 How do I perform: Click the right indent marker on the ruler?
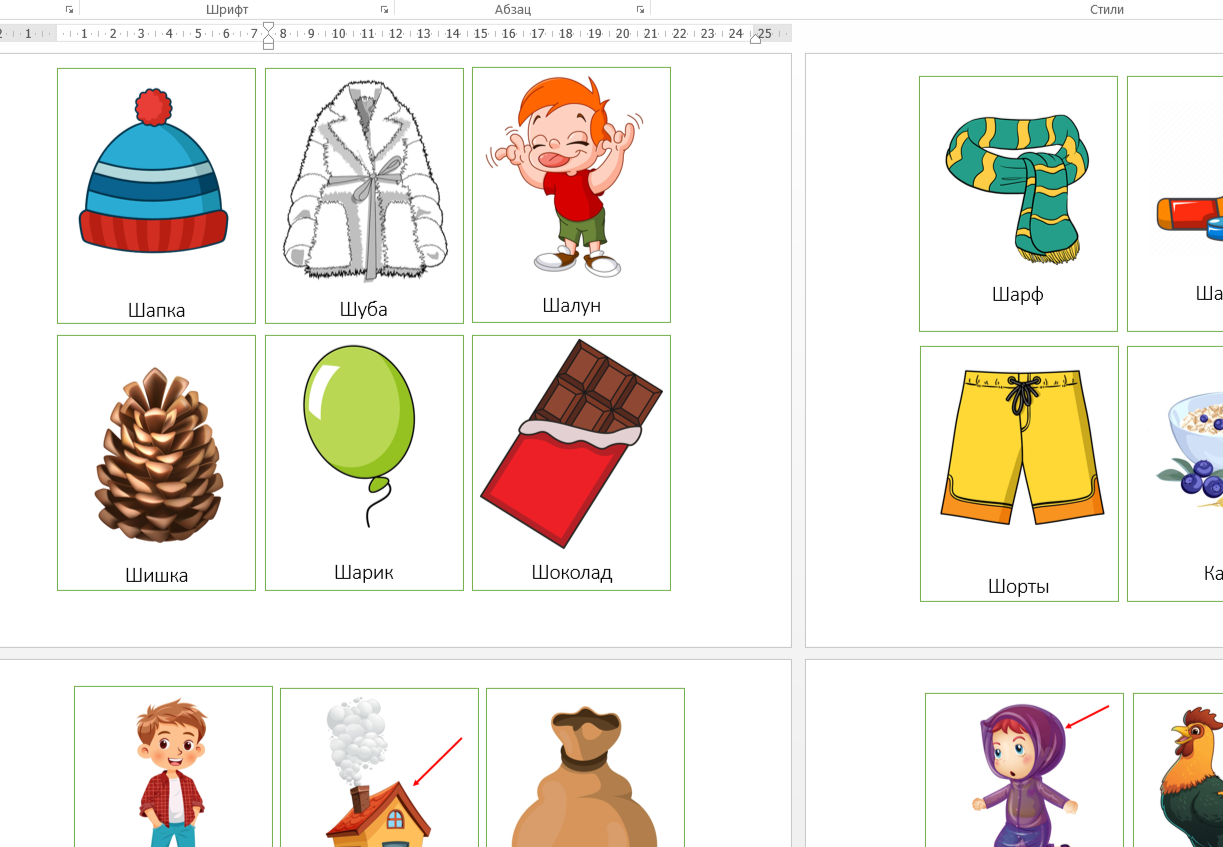[x=756, y=37]
